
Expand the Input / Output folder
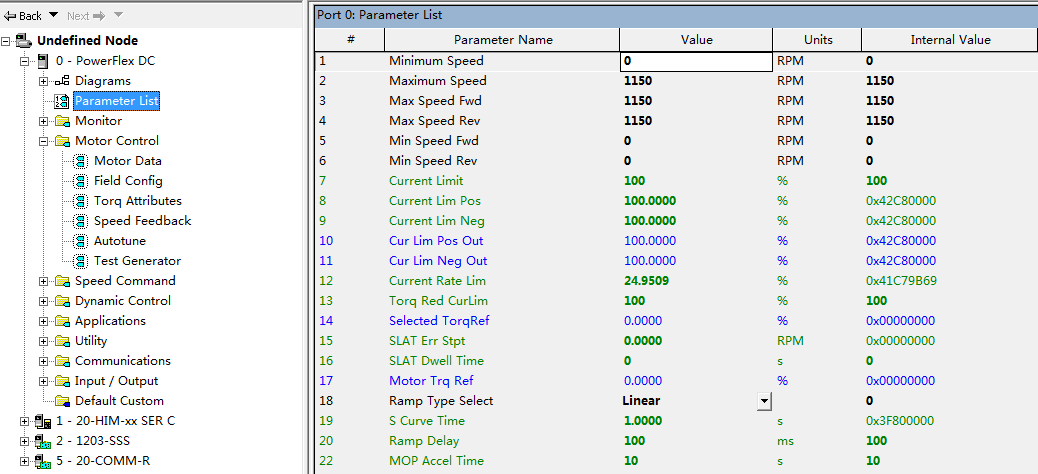click(x=44, y=381)
